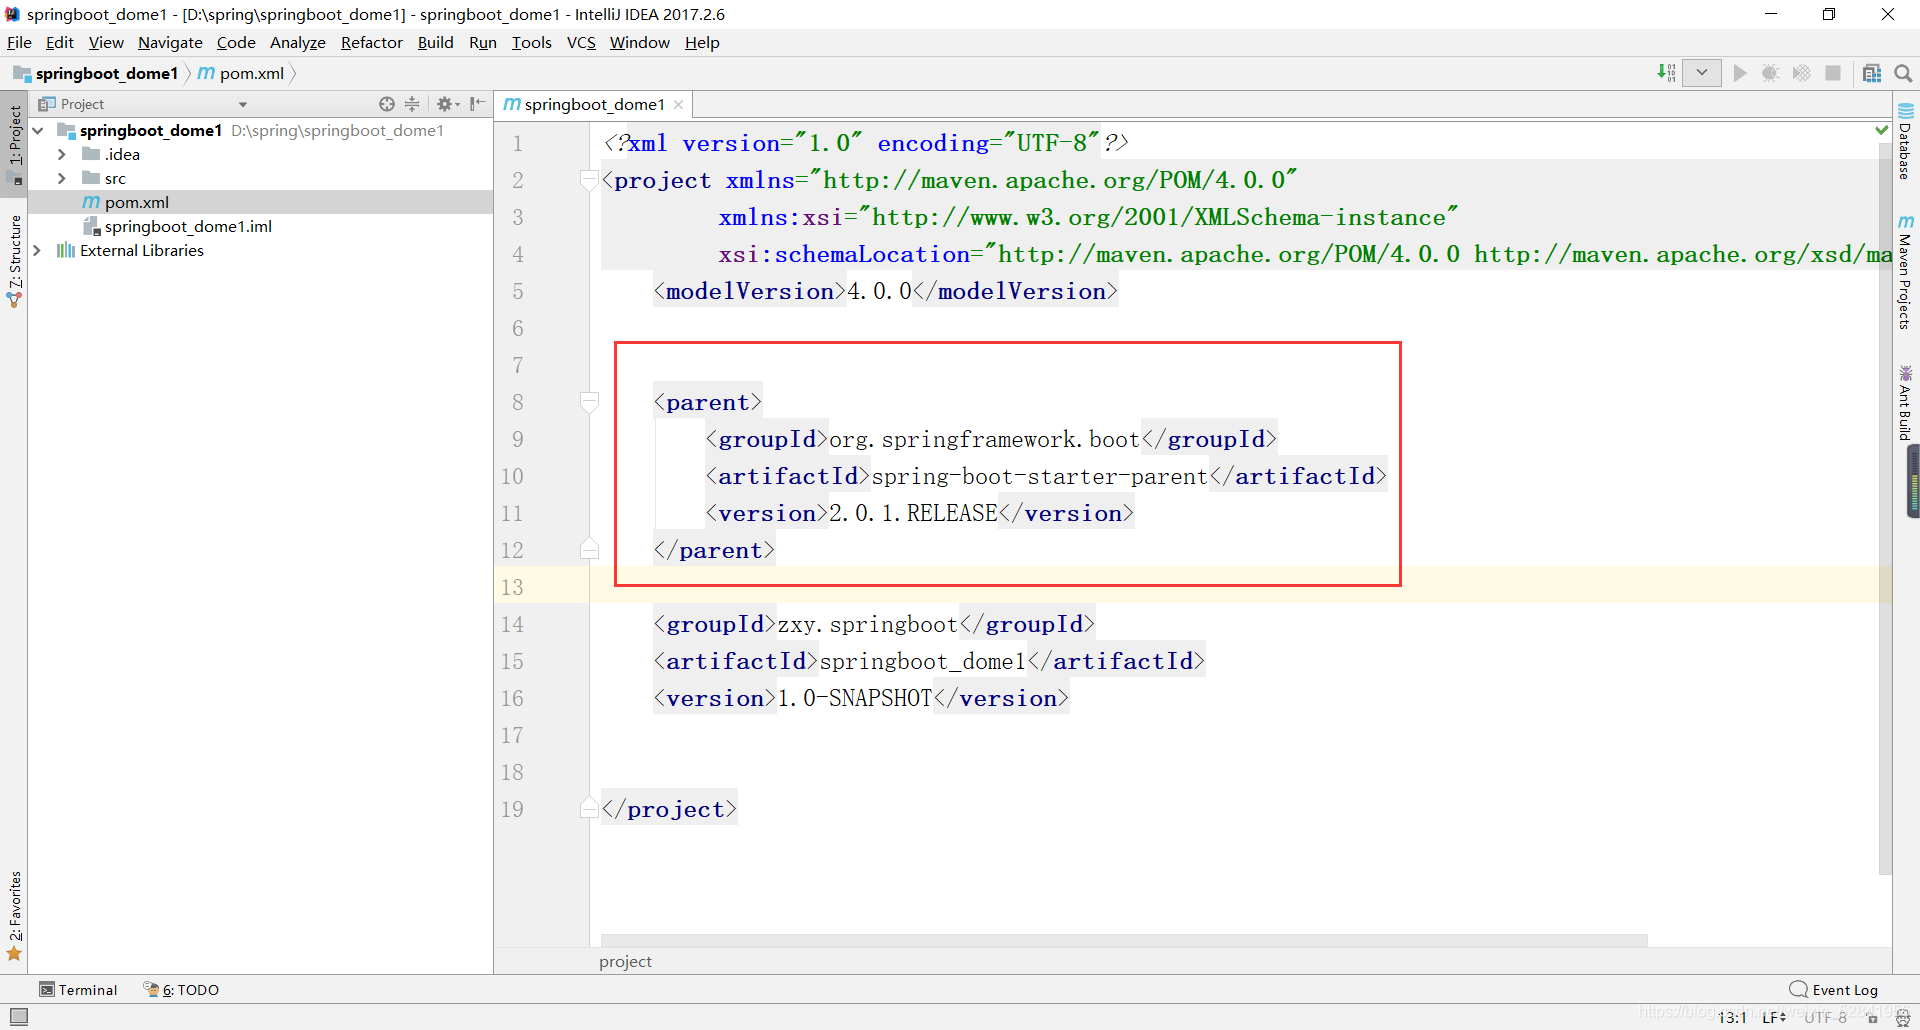Toggle the Z: Structure tool window
Screen dimensions: 1920x1030
[x=14, y=260]
